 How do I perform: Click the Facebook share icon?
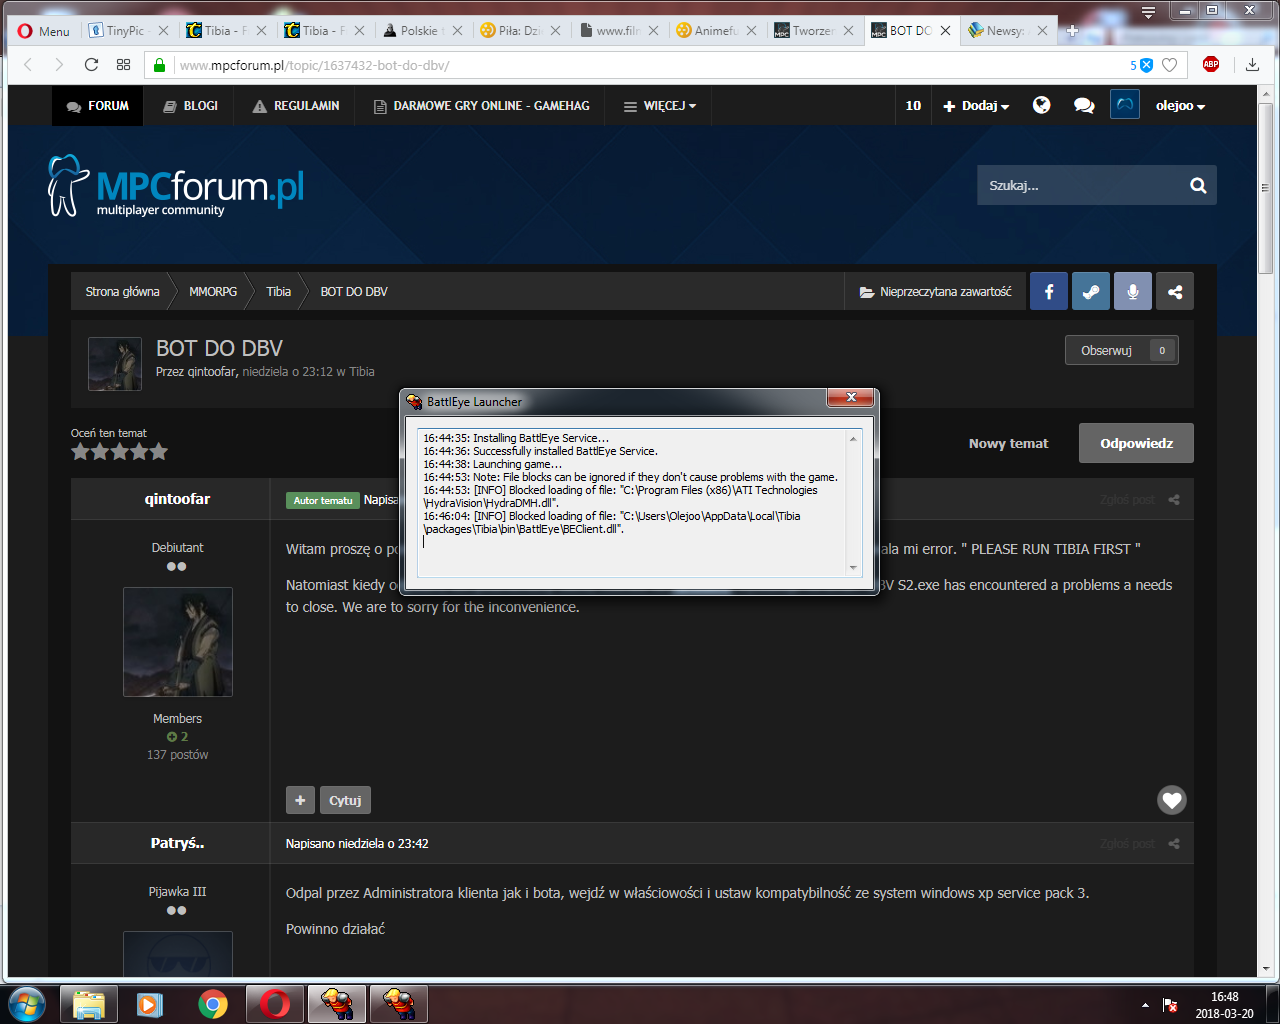tap(1048, 292)
